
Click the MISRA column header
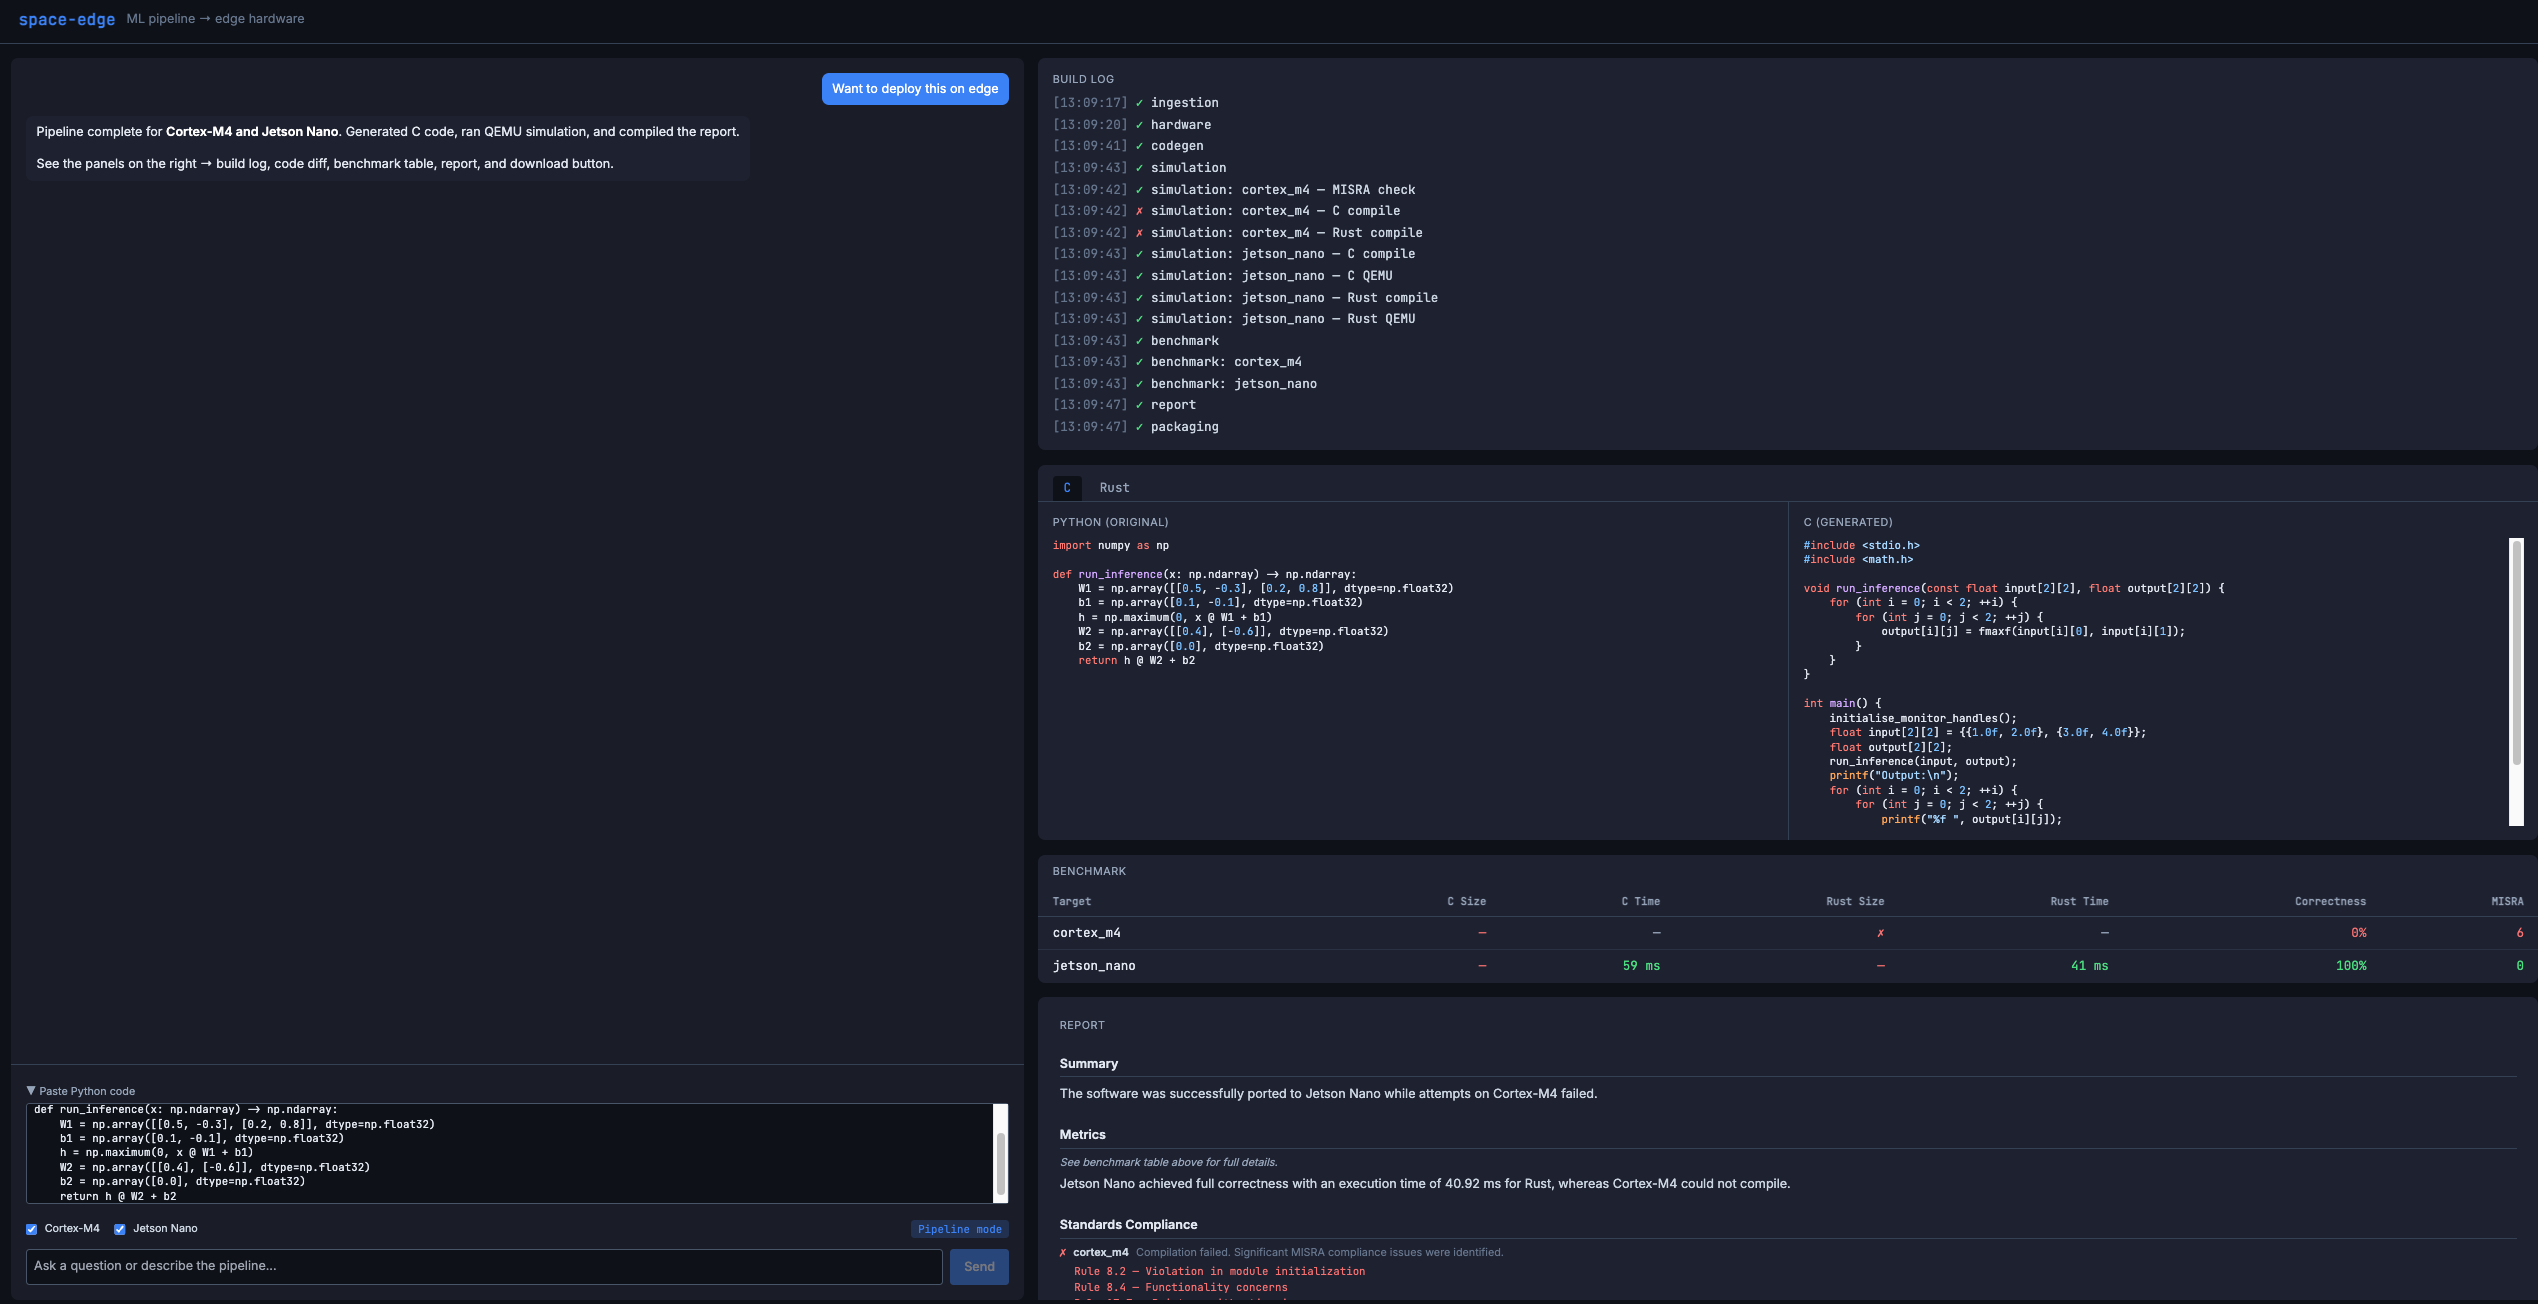[x=2507, y=902]
